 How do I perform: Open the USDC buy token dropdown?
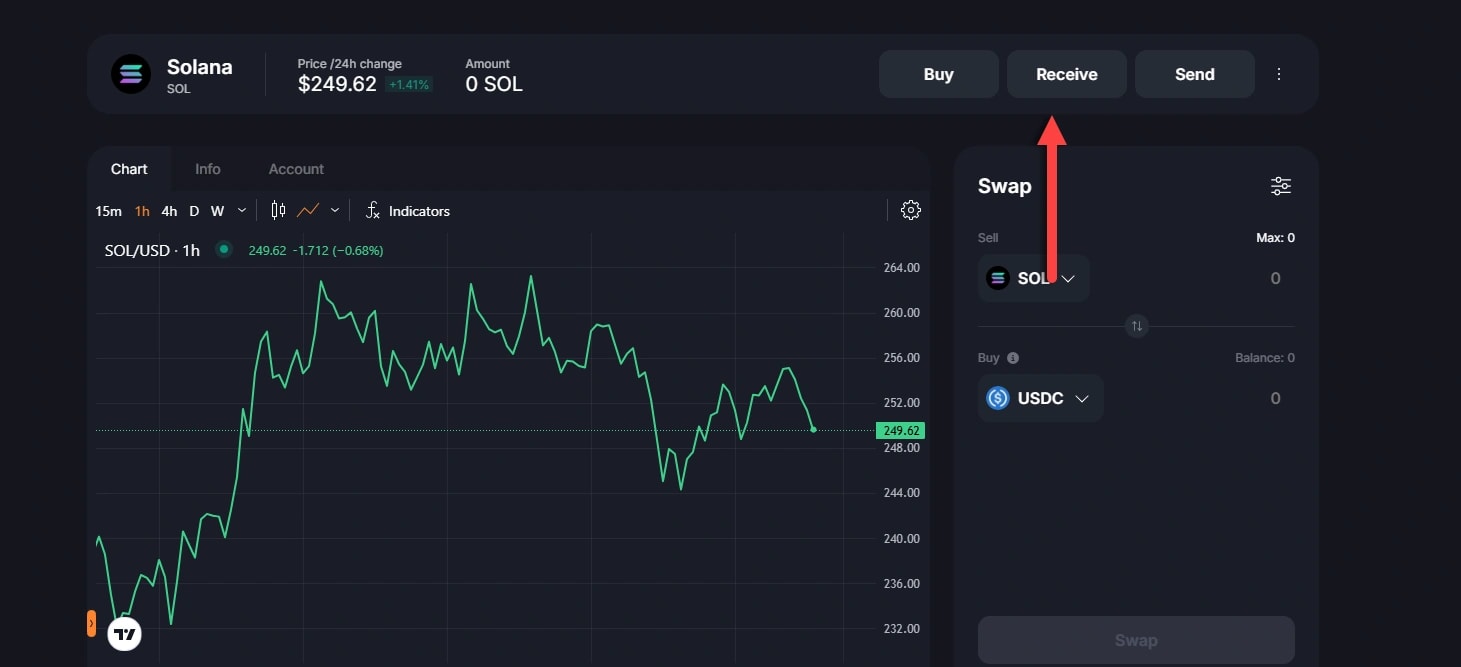point(1040,398)
